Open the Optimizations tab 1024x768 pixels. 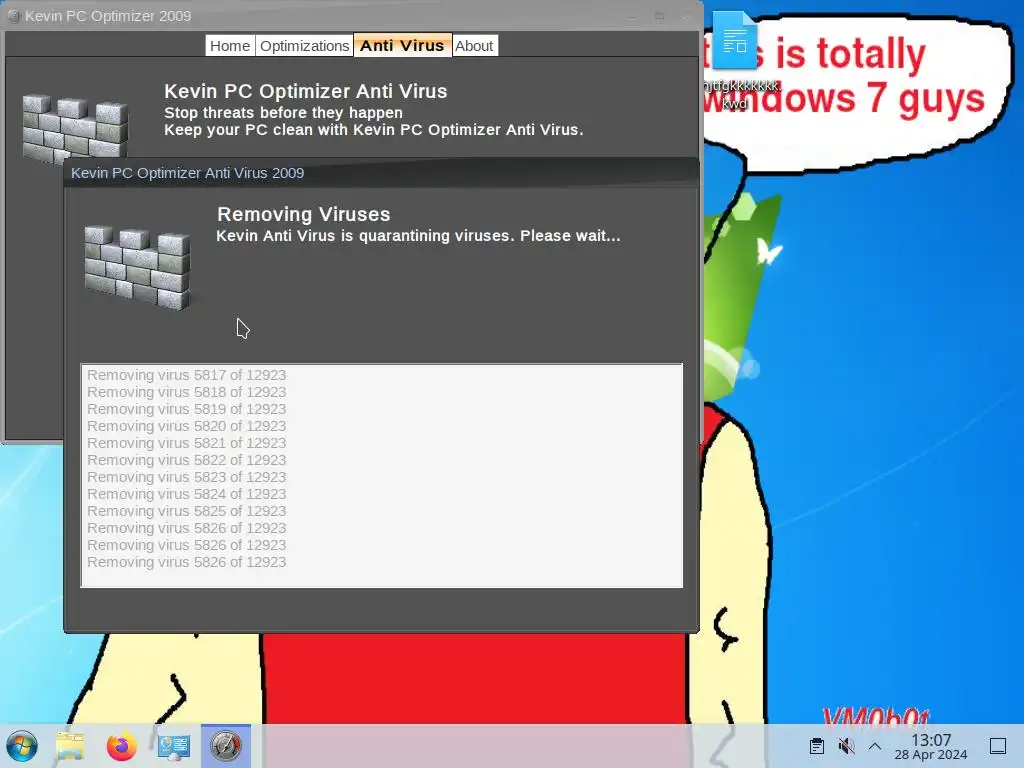coord(304,46)
